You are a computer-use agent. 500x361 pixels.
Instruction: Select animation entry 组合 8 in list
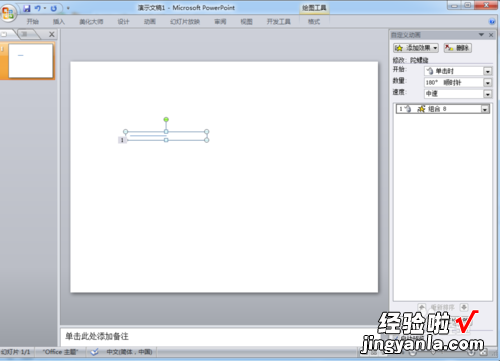click(443, 109)
